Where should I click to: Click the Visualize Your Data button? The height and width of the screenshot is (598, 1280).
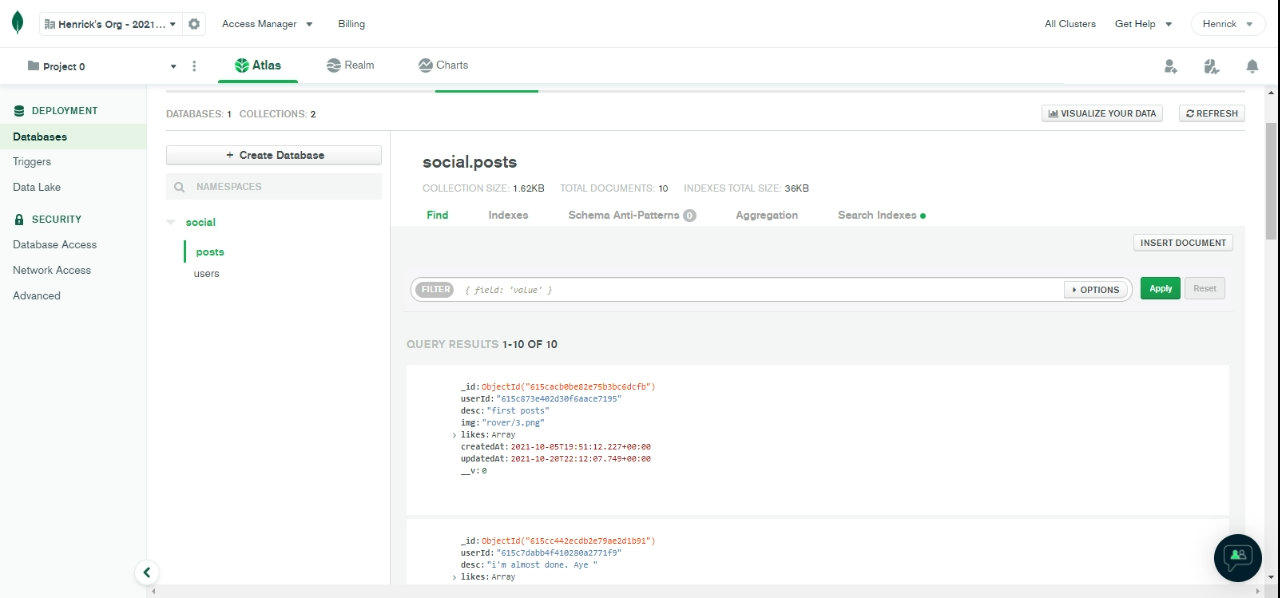point(1101,114)
